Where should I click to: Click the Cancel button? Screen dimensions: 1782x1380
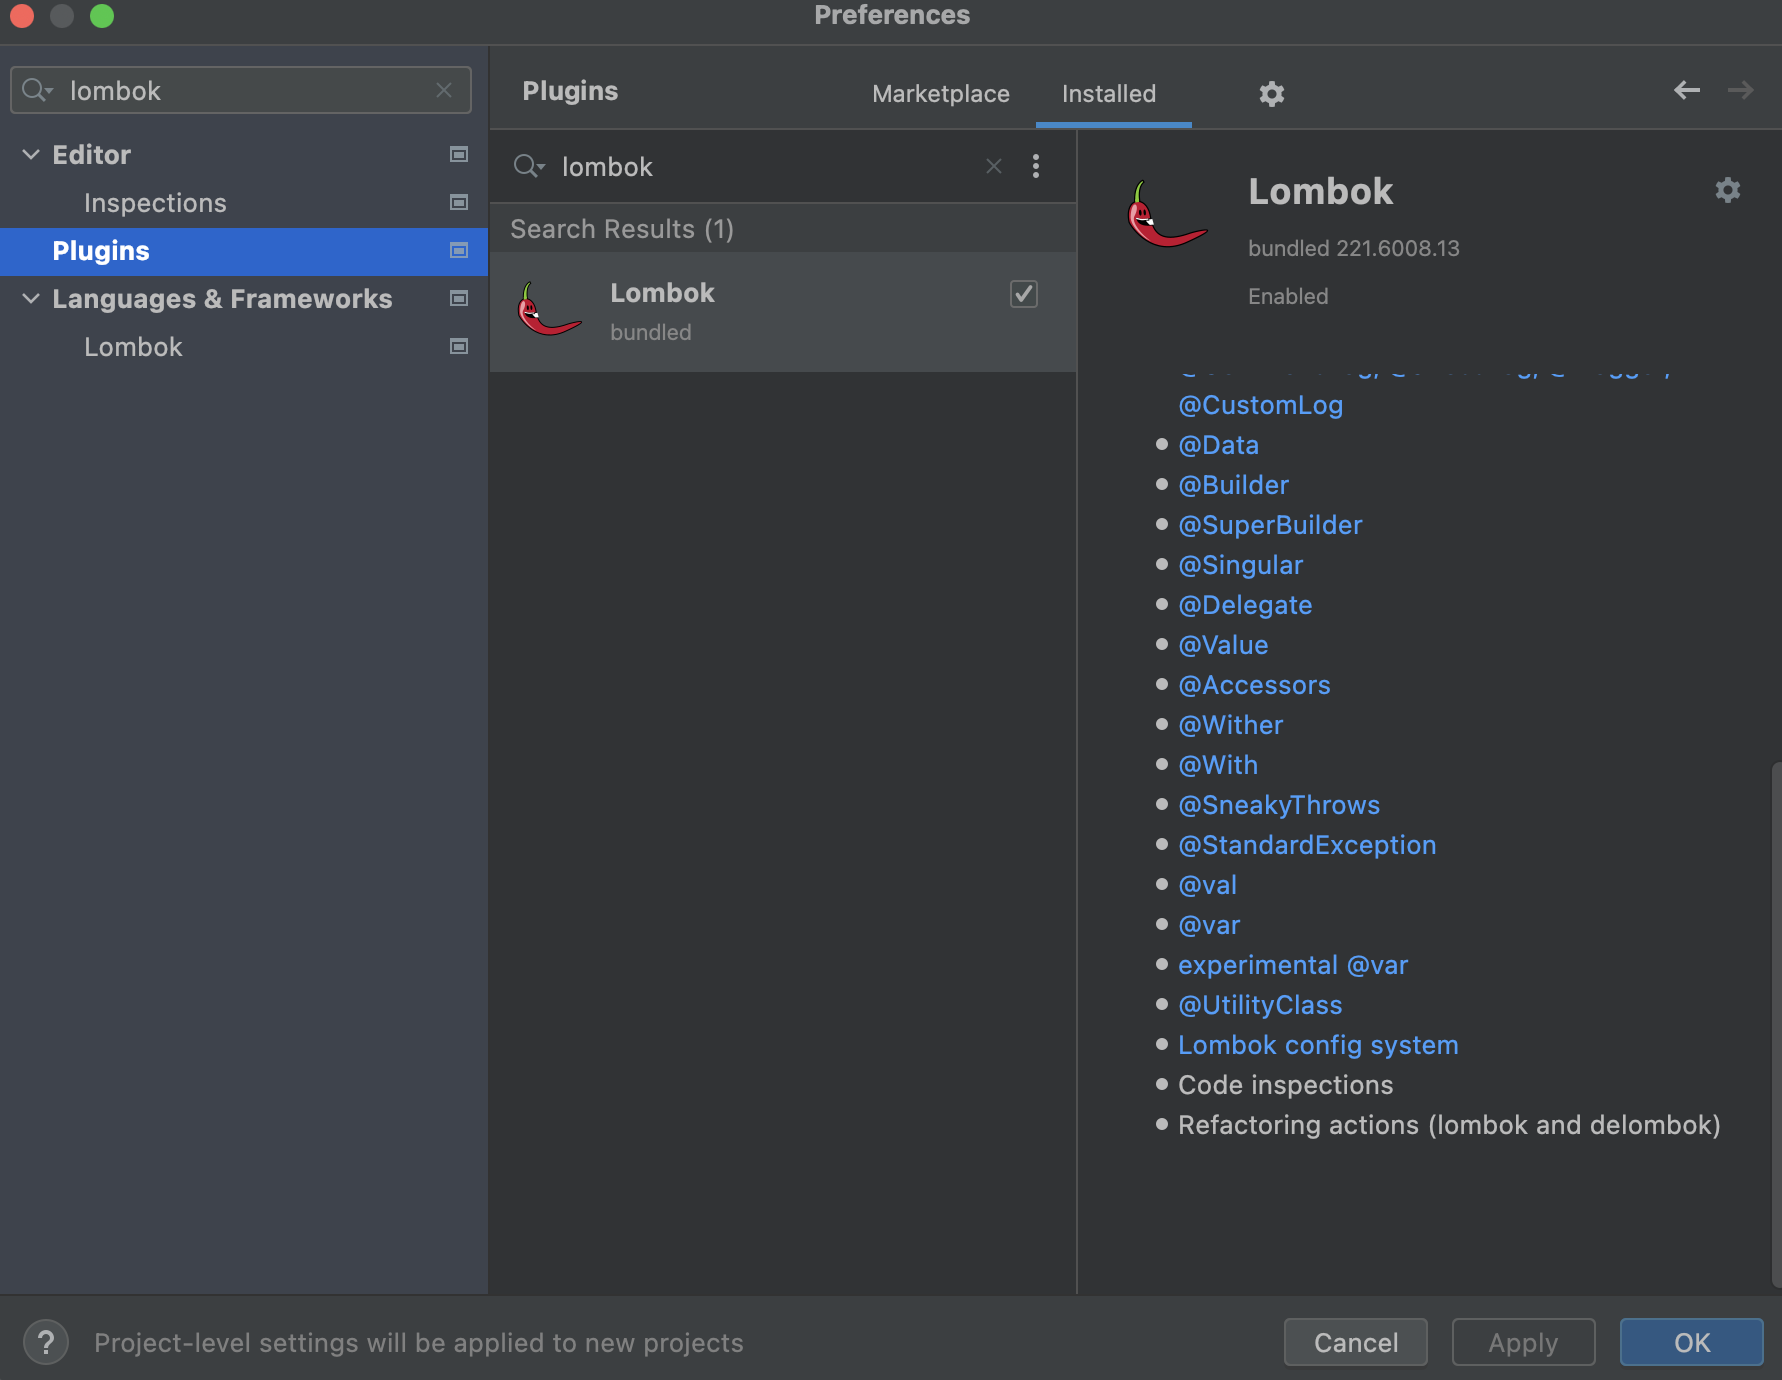tap(1356, 1342)
